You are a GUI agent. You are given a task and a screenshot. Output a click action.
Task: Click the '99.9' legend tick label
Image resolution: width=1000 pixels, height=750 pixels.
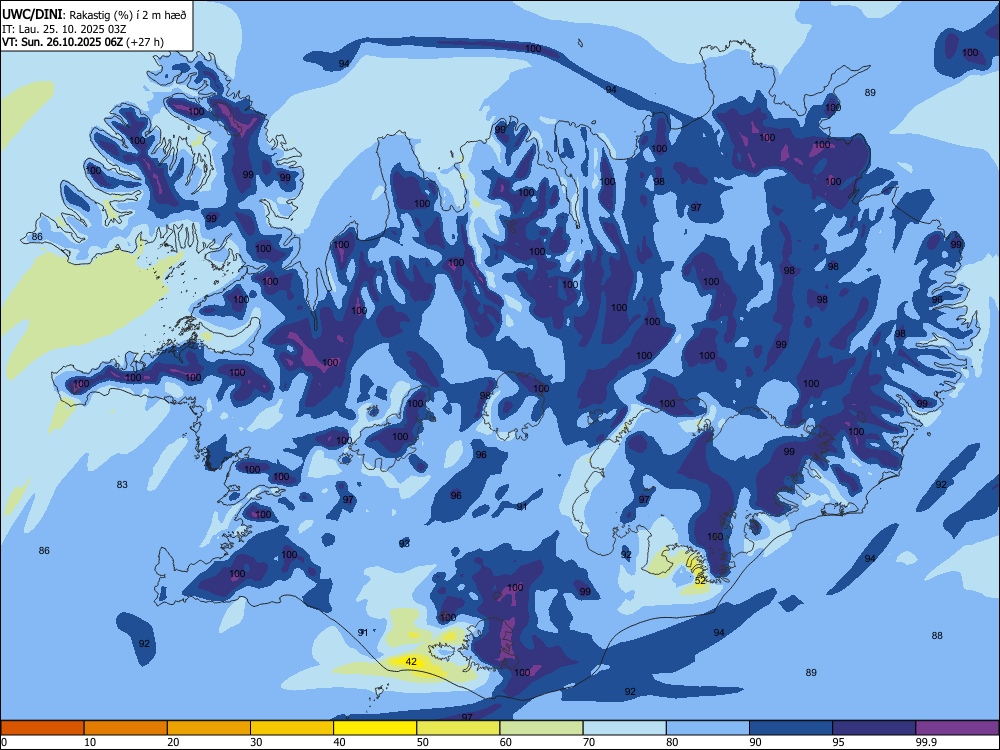(x=925, y=742)
